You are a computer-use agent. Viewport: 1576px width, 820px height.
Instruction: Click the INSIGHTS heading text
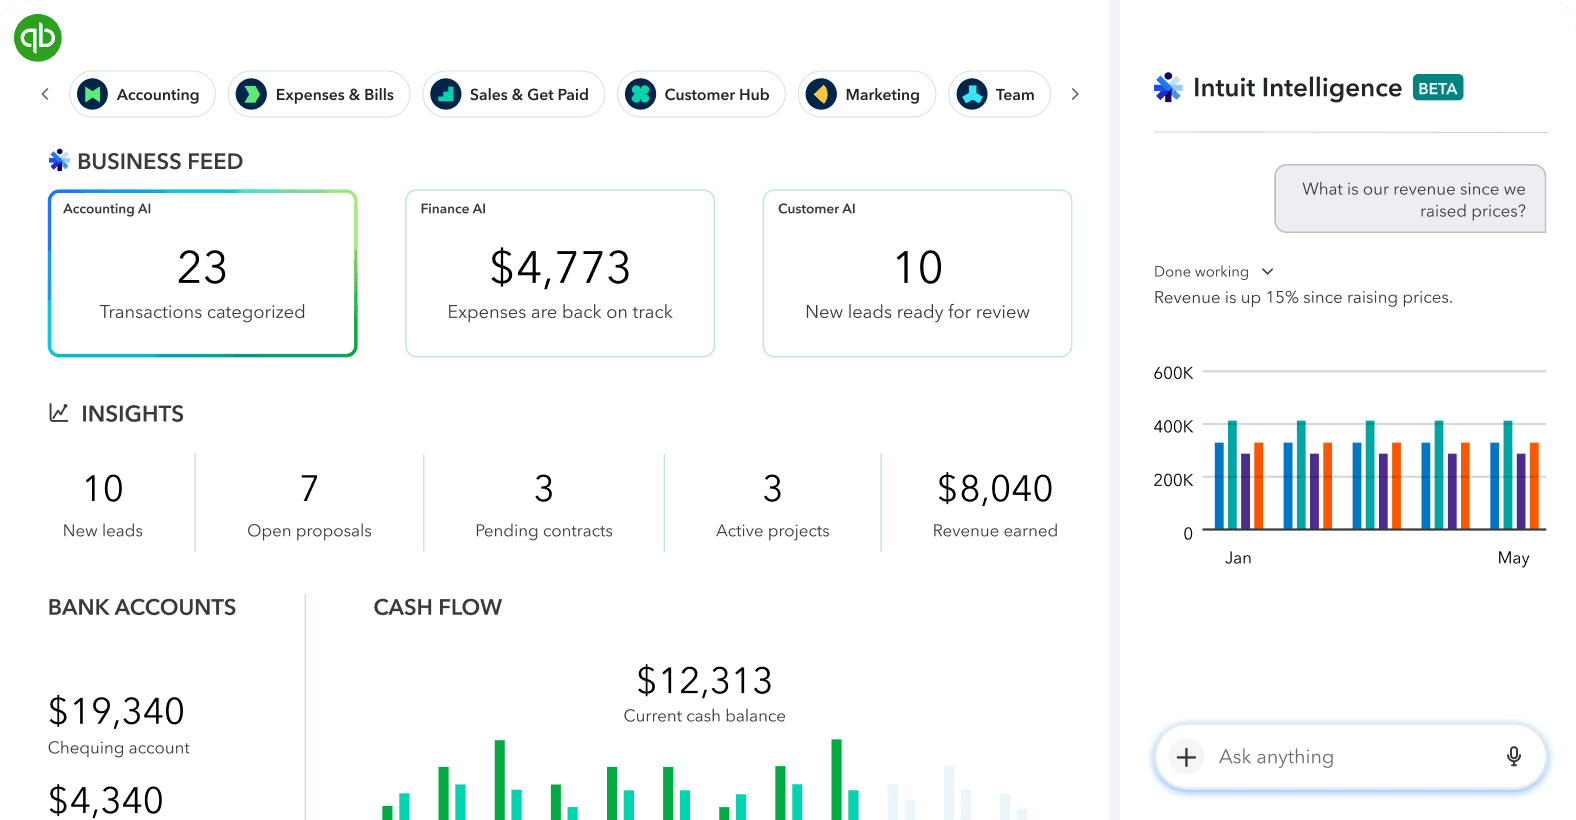(x=133, y=414)
